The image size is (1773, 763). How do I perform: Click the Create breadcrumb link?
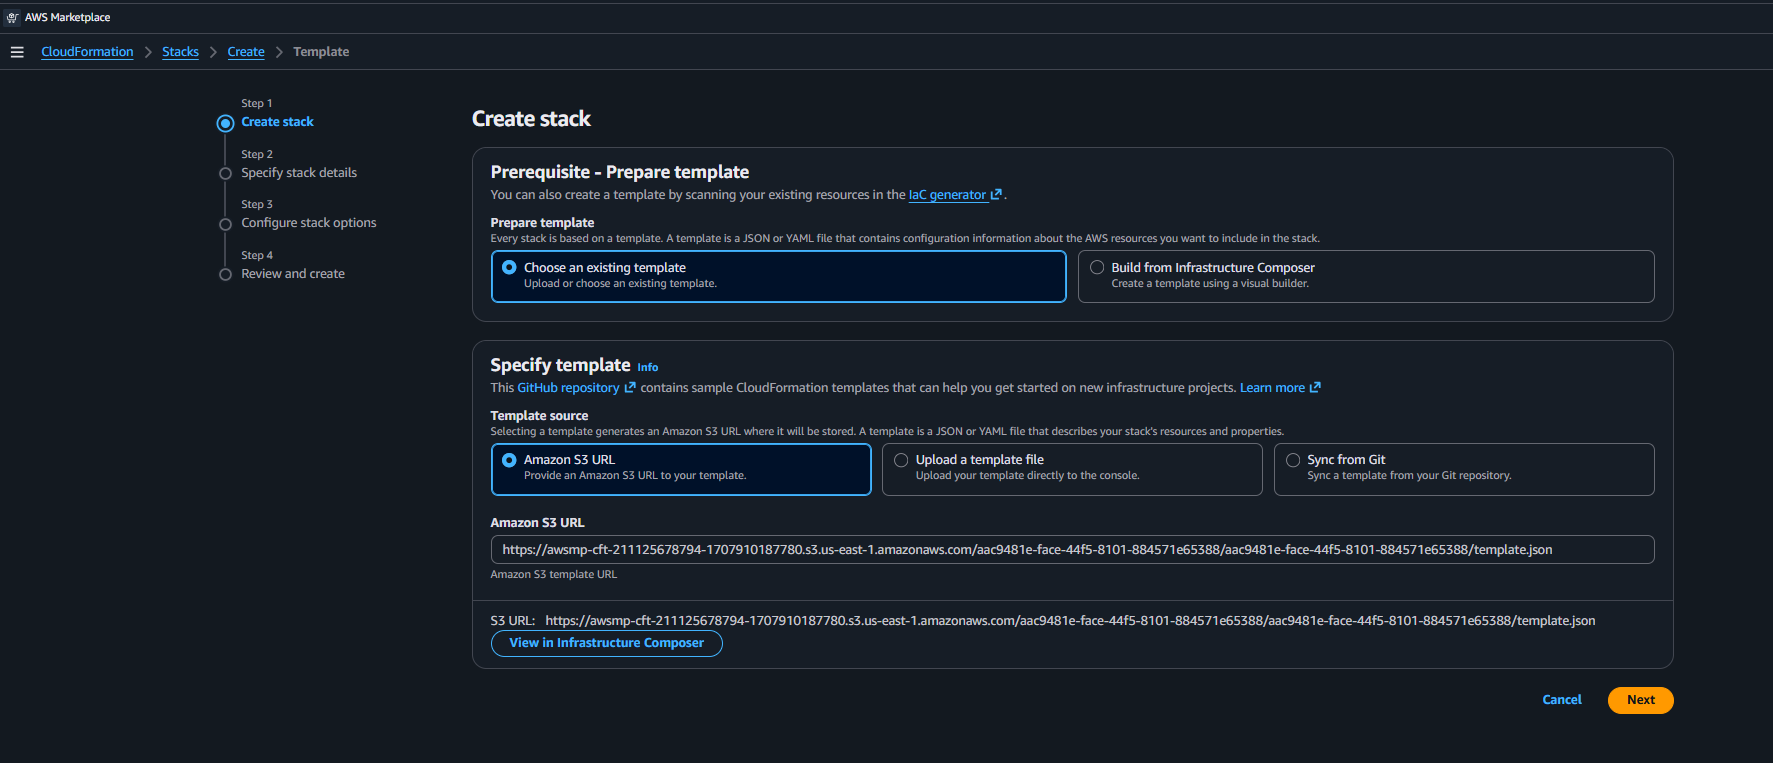(x=246, y=52)
